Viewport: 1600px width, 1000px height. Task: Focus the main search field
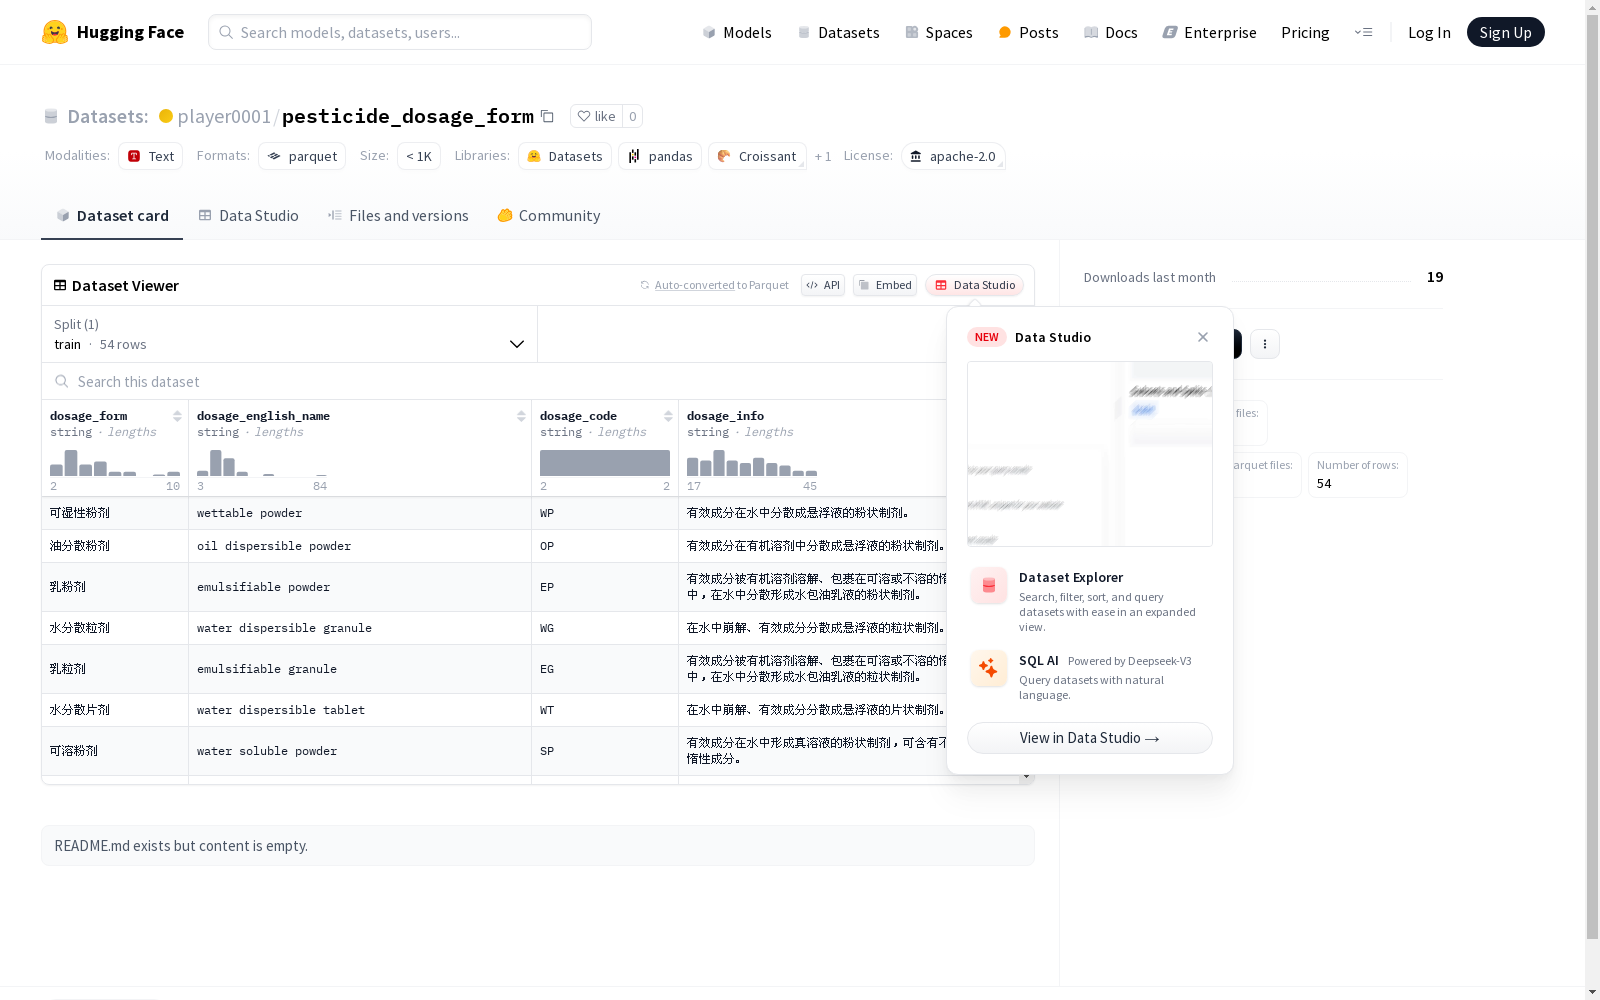coord(400,32)
